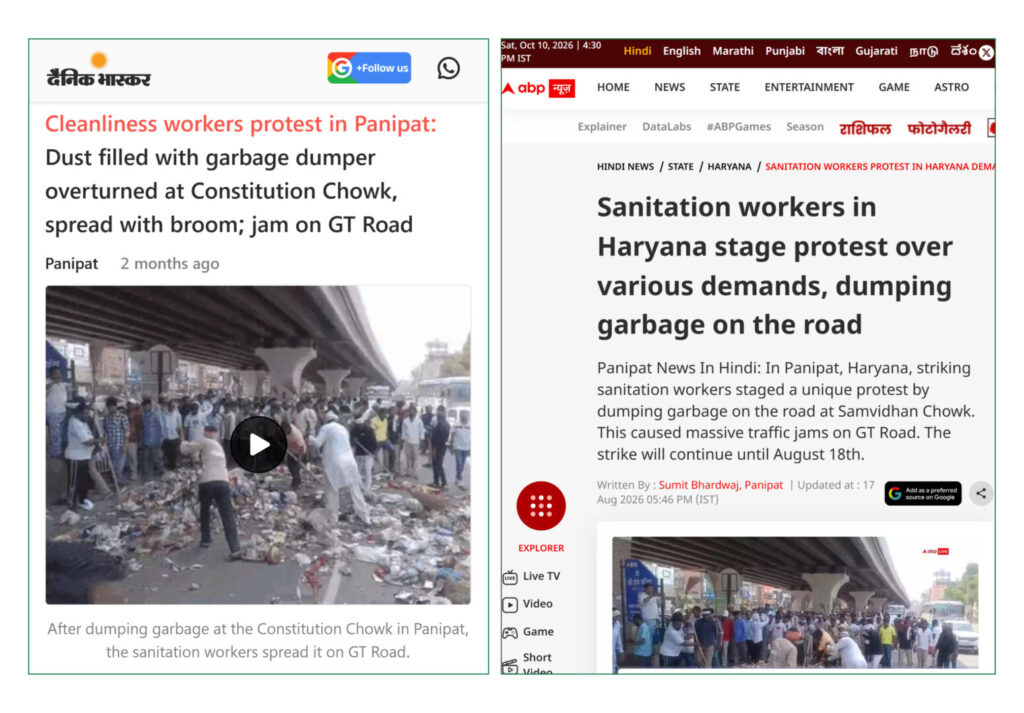Switch language to Tamil (நாடு)
The height and width of the screenshot is (713, 1024).
point(923,51)
